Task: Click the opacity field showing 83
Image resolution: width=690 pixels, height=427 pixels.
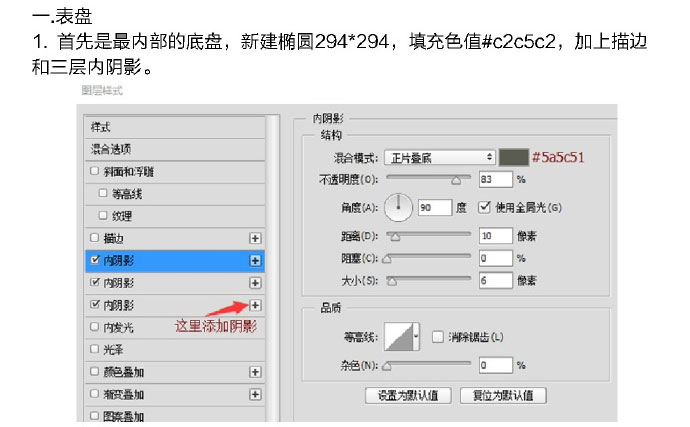Action: click(x=496, y=179)
